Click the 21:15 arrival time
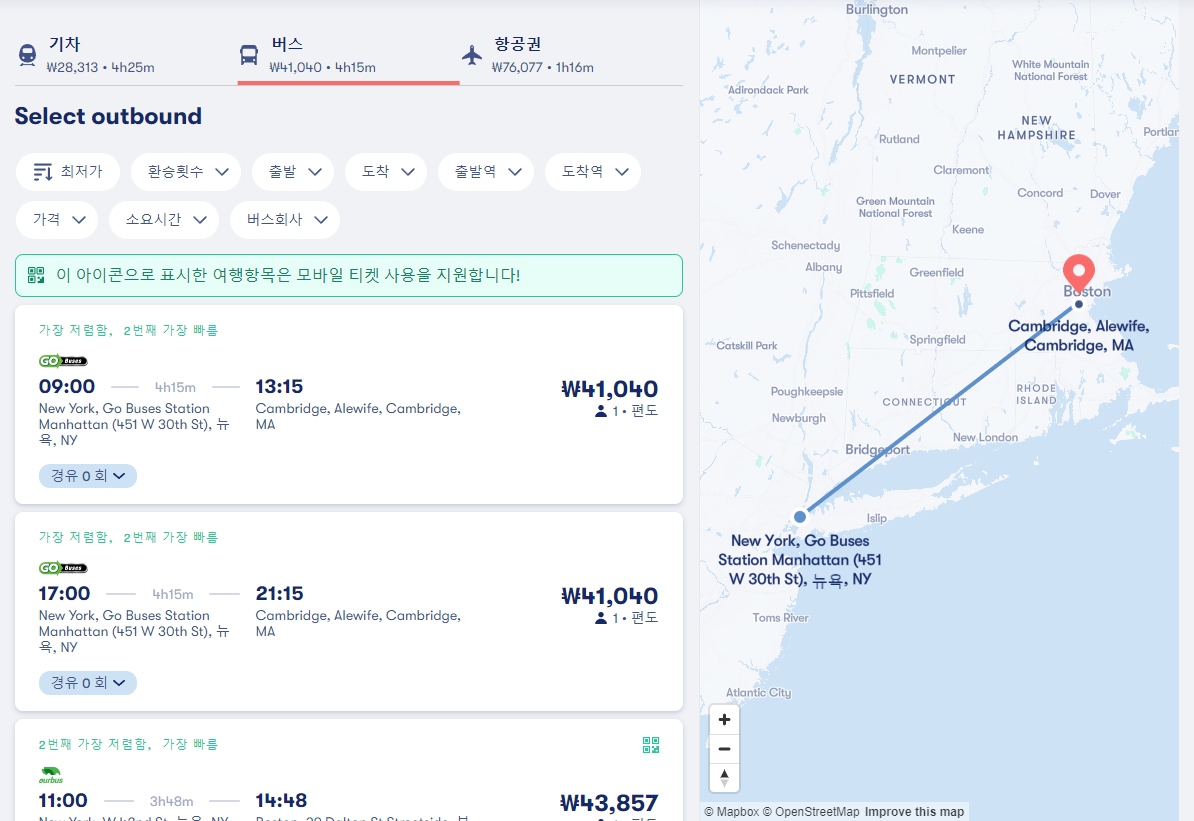 pos(279,594)
